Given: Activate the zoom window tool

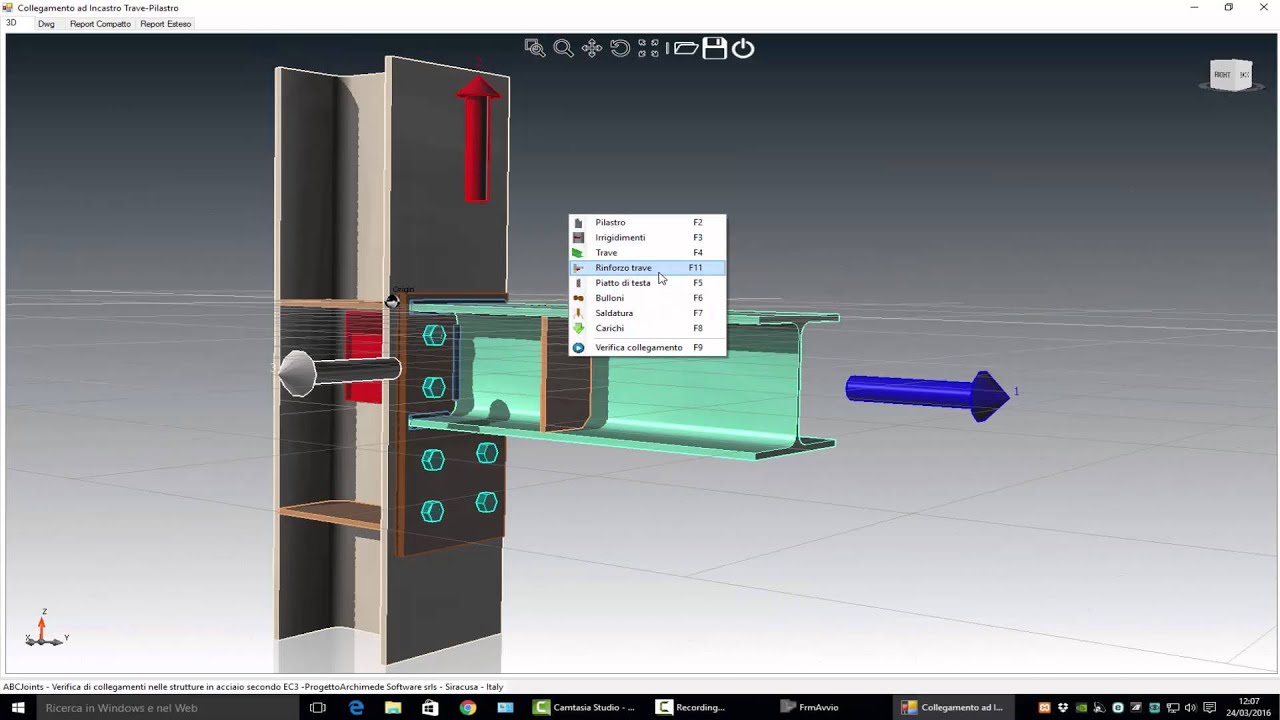Looking at the screenshot, I should pyautogui.click(x=535, y=48).
